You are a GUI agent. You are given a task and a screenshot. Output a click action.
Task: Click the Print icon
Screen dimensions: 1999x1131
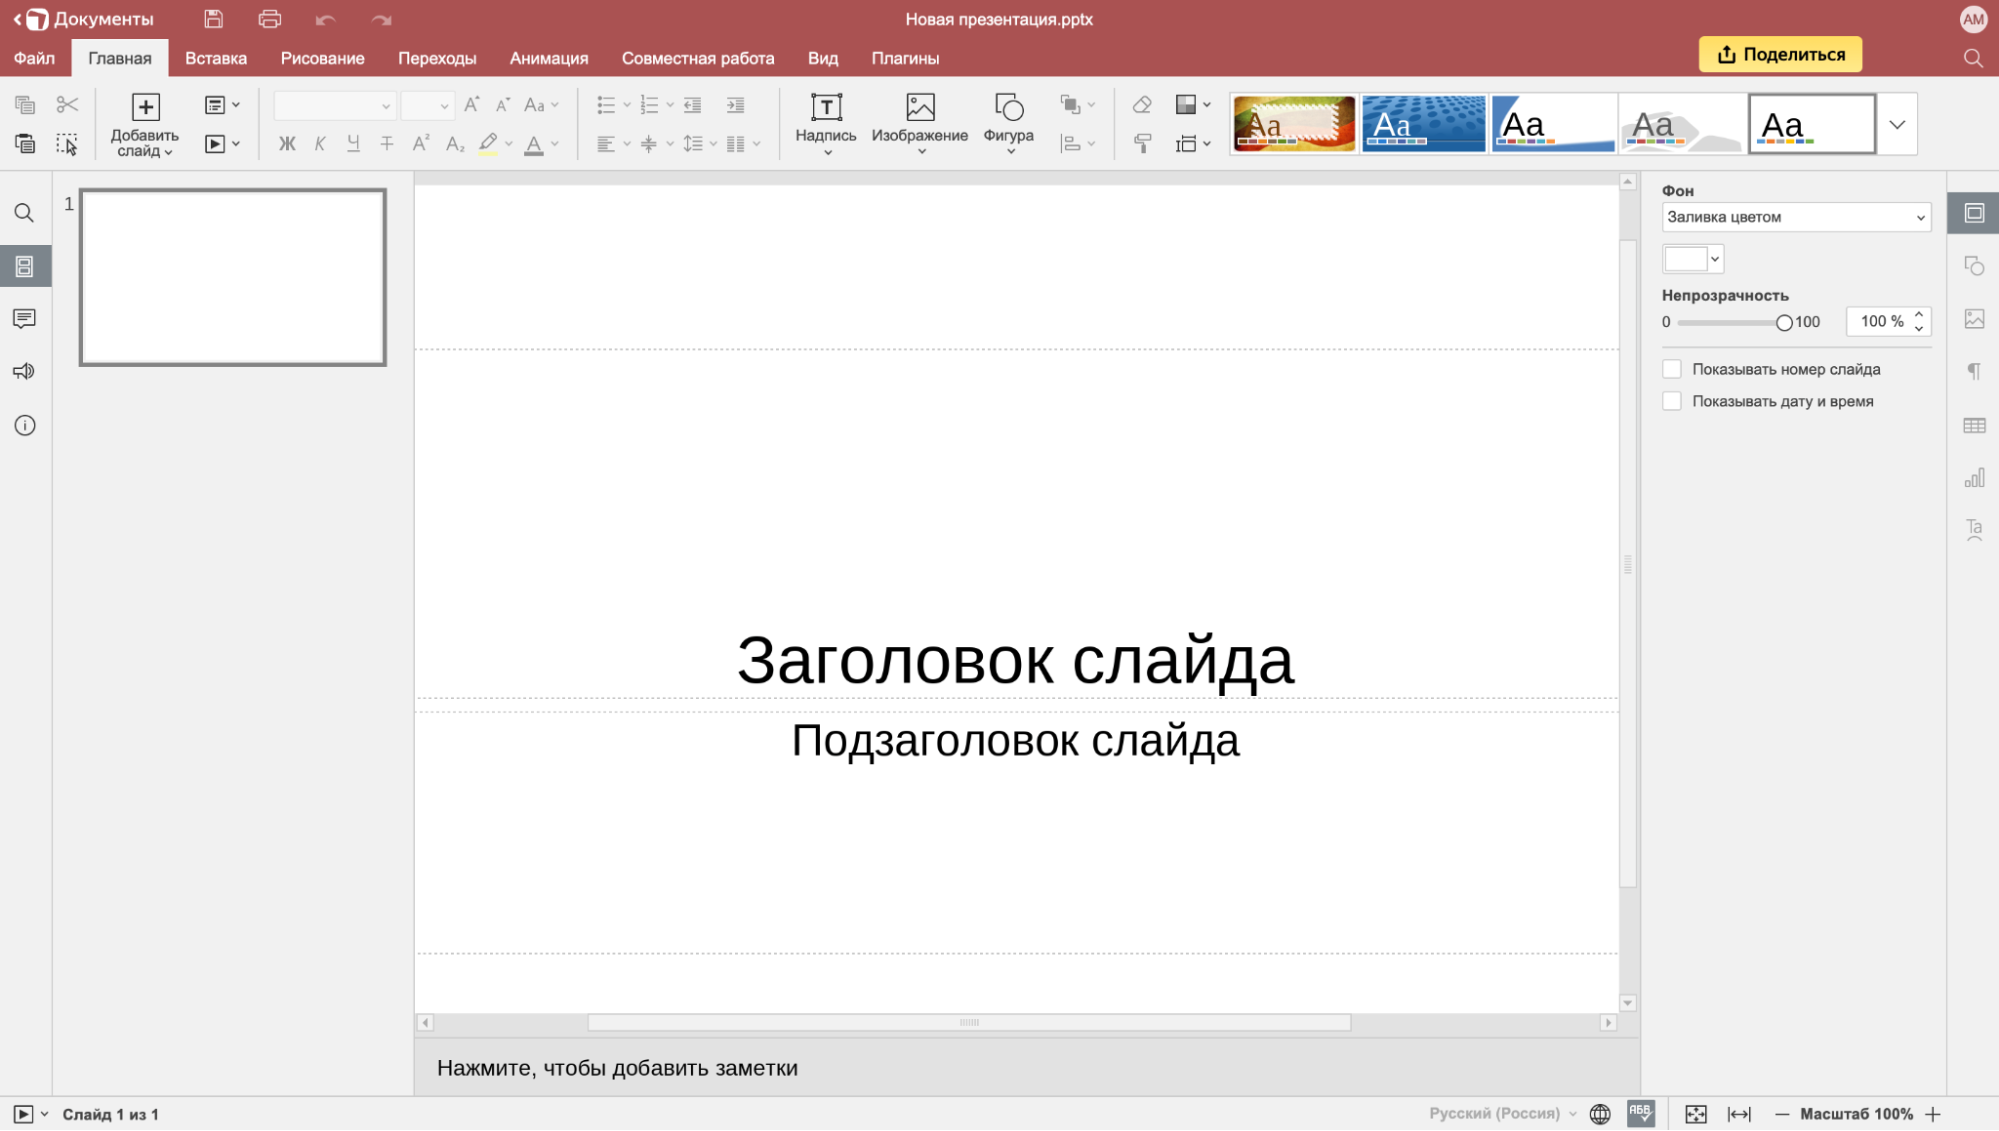click(x=269, y=19)
